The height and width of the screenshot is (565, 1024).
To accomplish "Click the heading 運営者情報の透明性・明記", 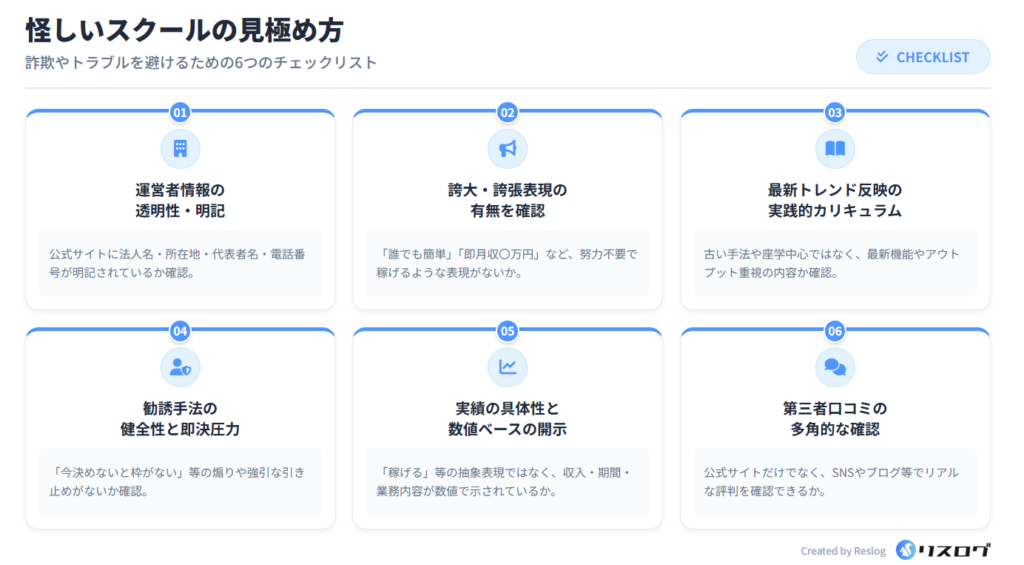I will (180, 200).
